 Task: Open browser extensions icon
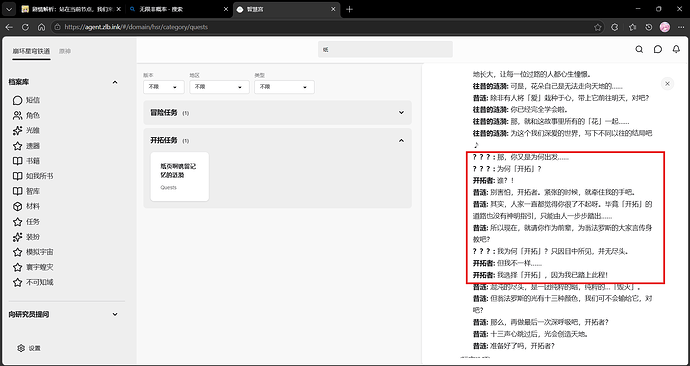point(615,27)
